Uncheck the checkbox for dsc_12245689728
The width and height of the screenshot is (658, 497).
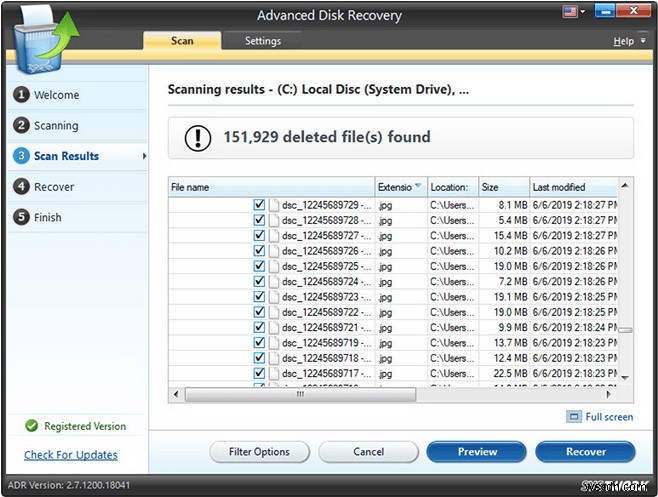click(x=259, y=220)
